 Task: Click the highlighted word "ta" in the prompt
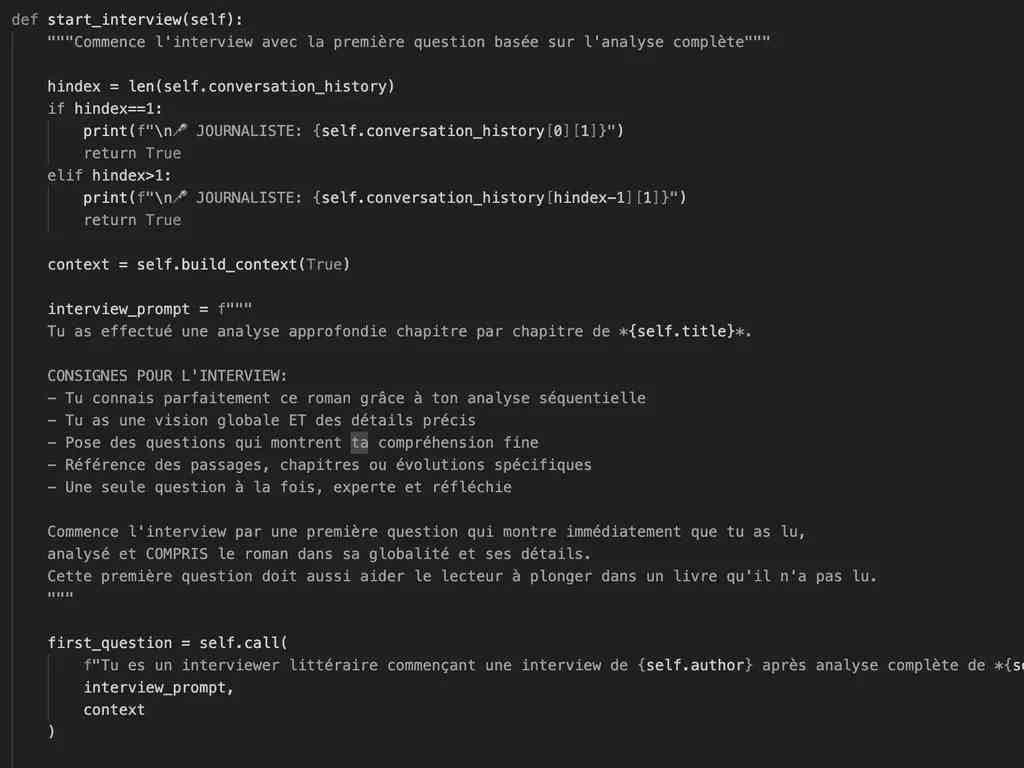pyautogui.click(x=359, y=442)
